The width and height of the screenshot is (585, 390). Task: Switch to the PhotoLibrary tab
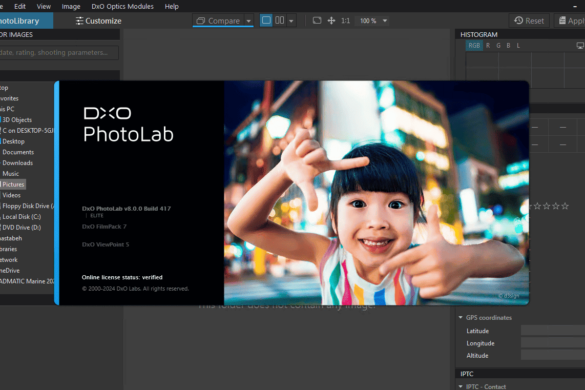(x=26, y=21)
